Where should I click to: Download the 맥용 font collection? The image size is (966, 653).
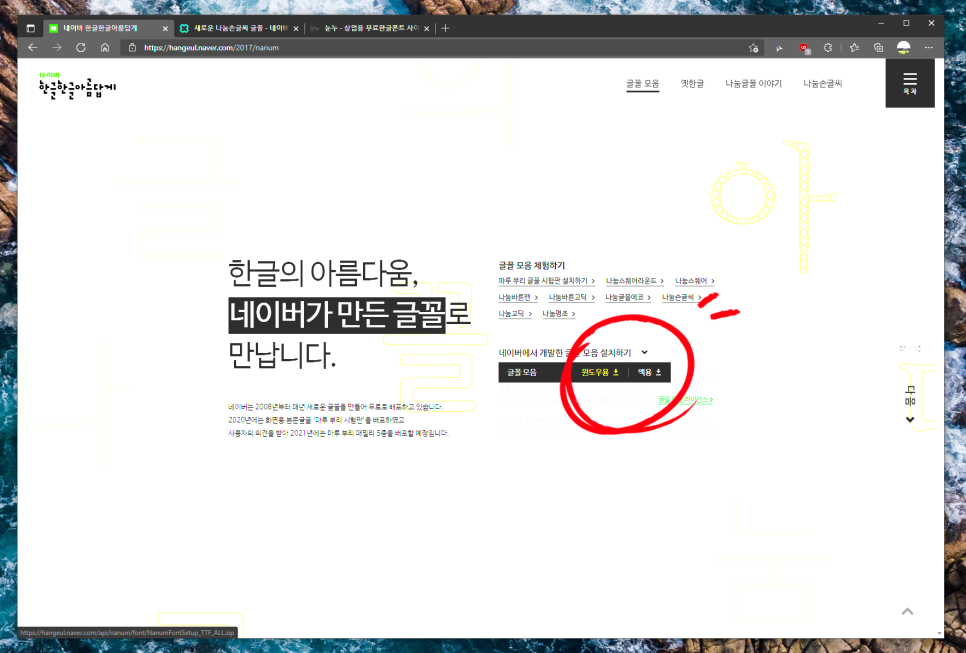click(649, 372)
